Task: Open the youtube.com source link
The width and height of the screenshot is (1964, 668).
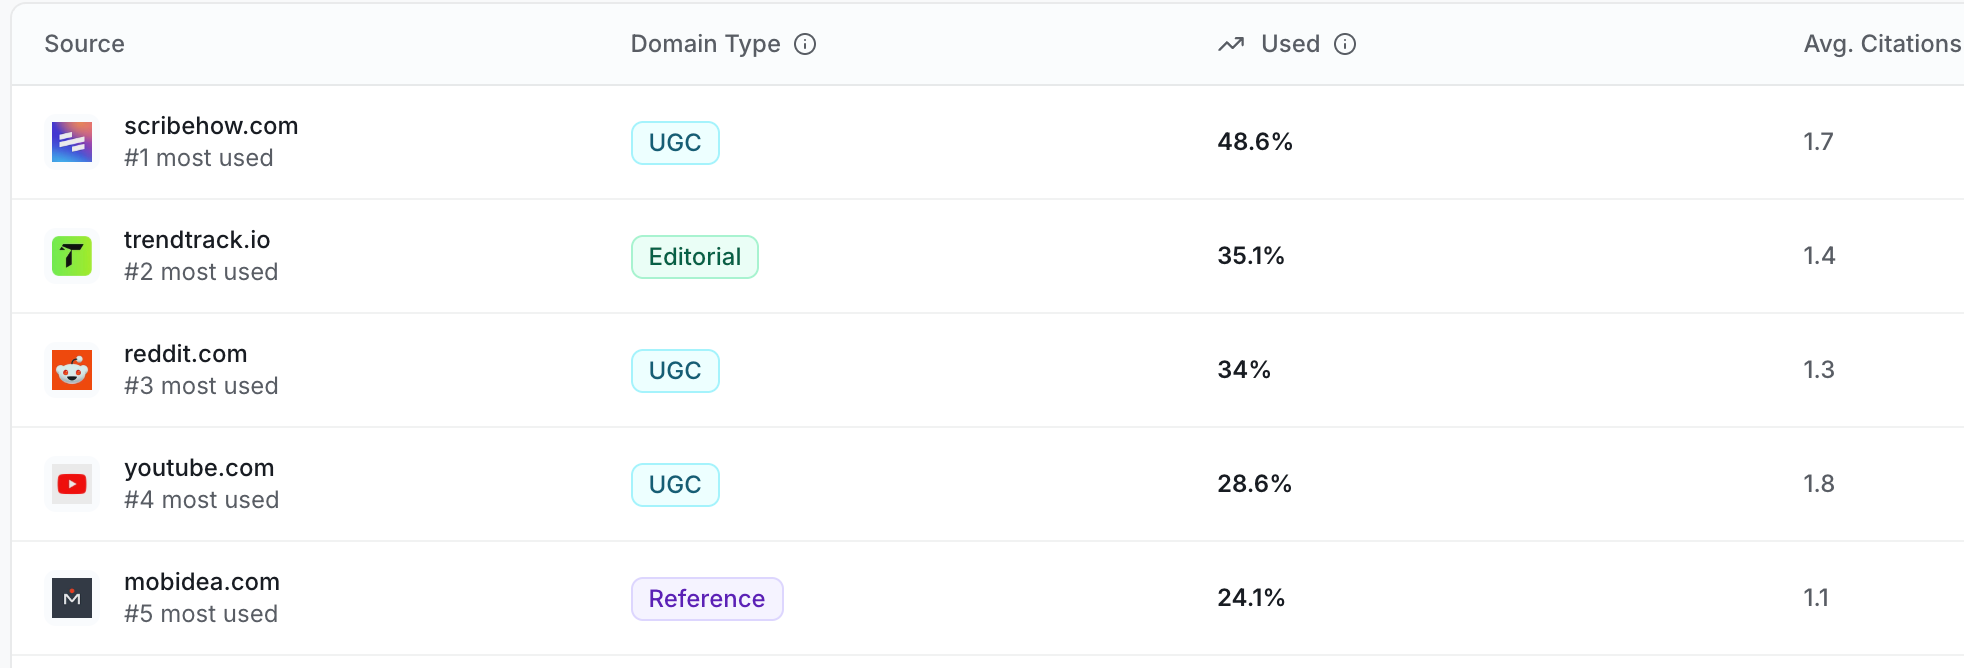Action: coord(199,468)
